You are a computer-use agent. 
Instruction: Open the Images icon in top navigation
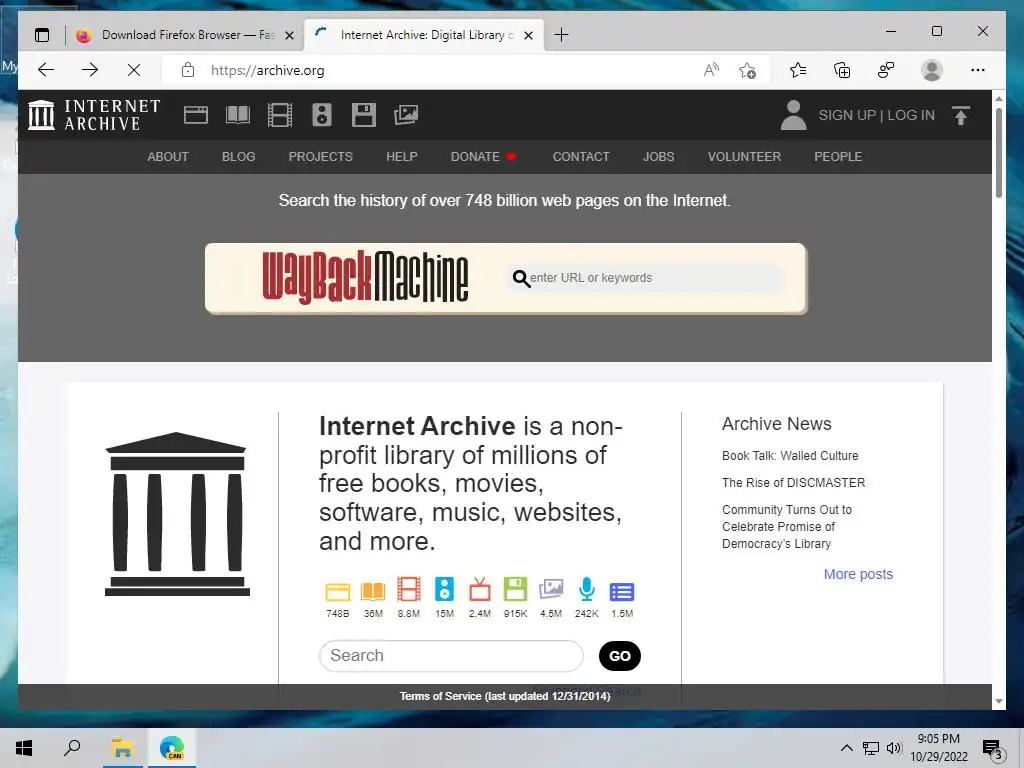point(406,115)
